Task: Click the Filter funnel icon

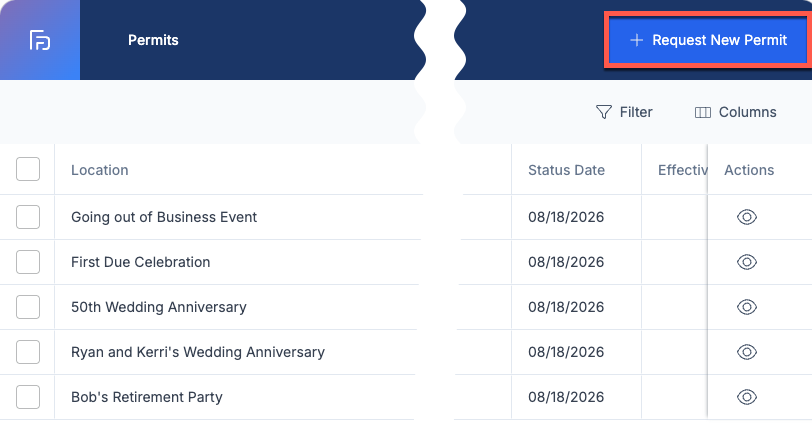Action: coord(603,112)
